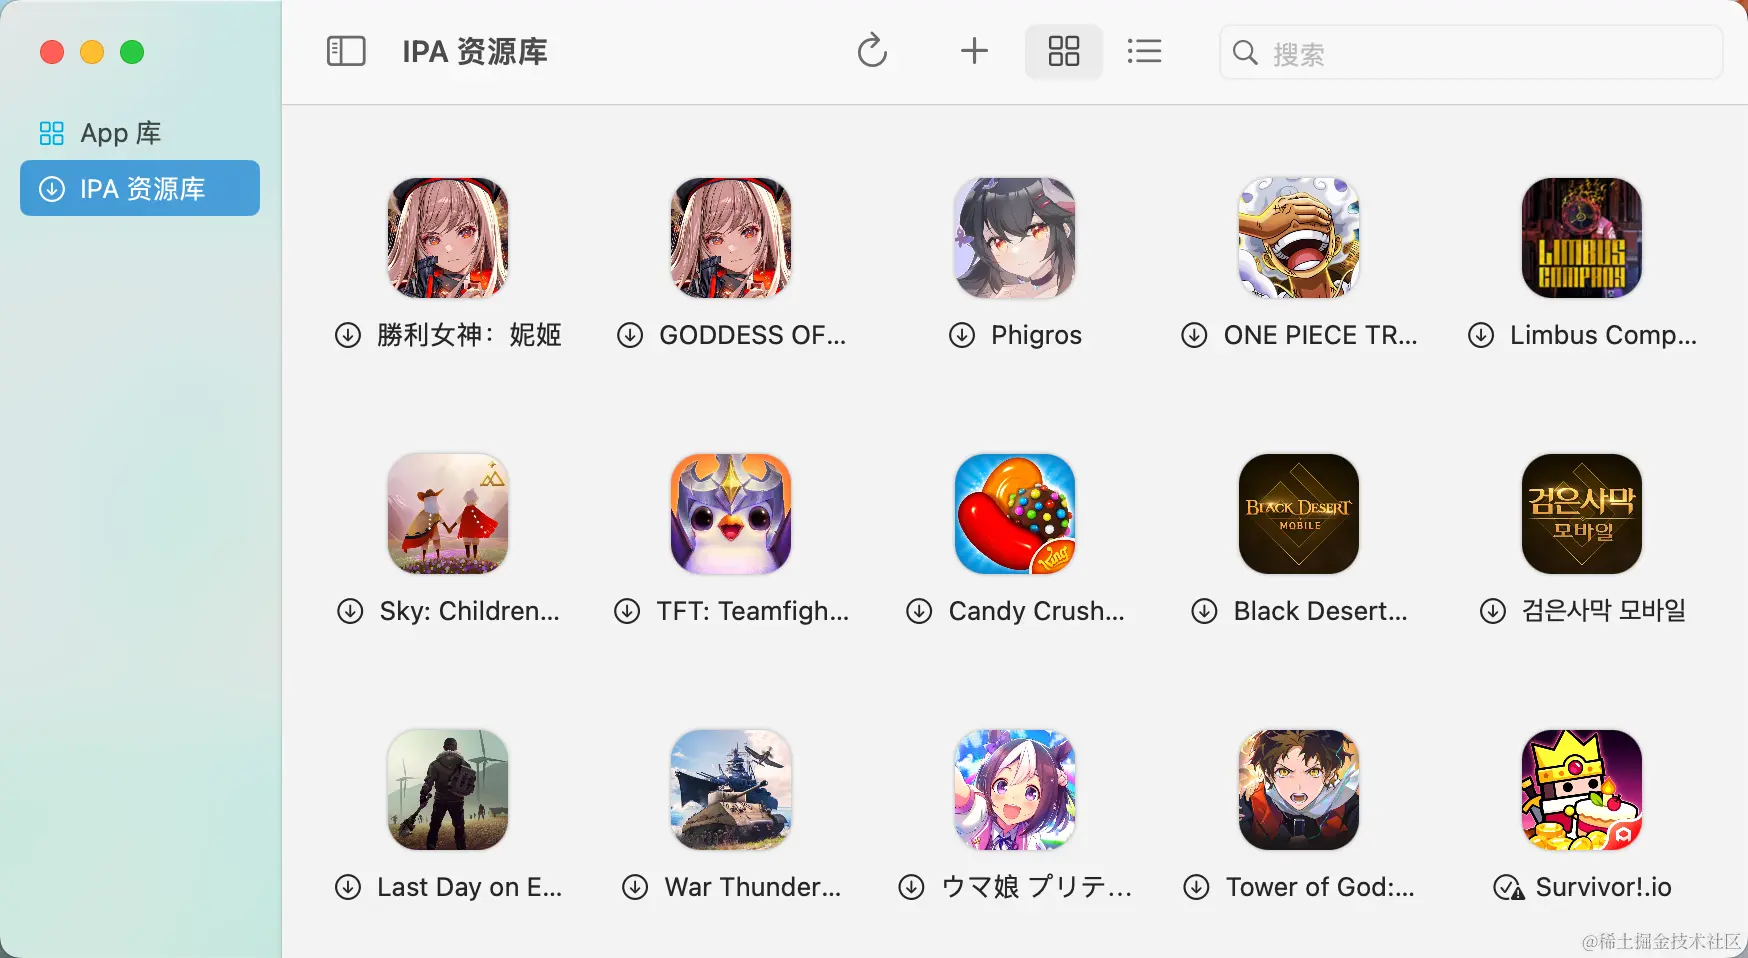
Task: Click the Tower of God label
Action: [x=1320, y=887]
